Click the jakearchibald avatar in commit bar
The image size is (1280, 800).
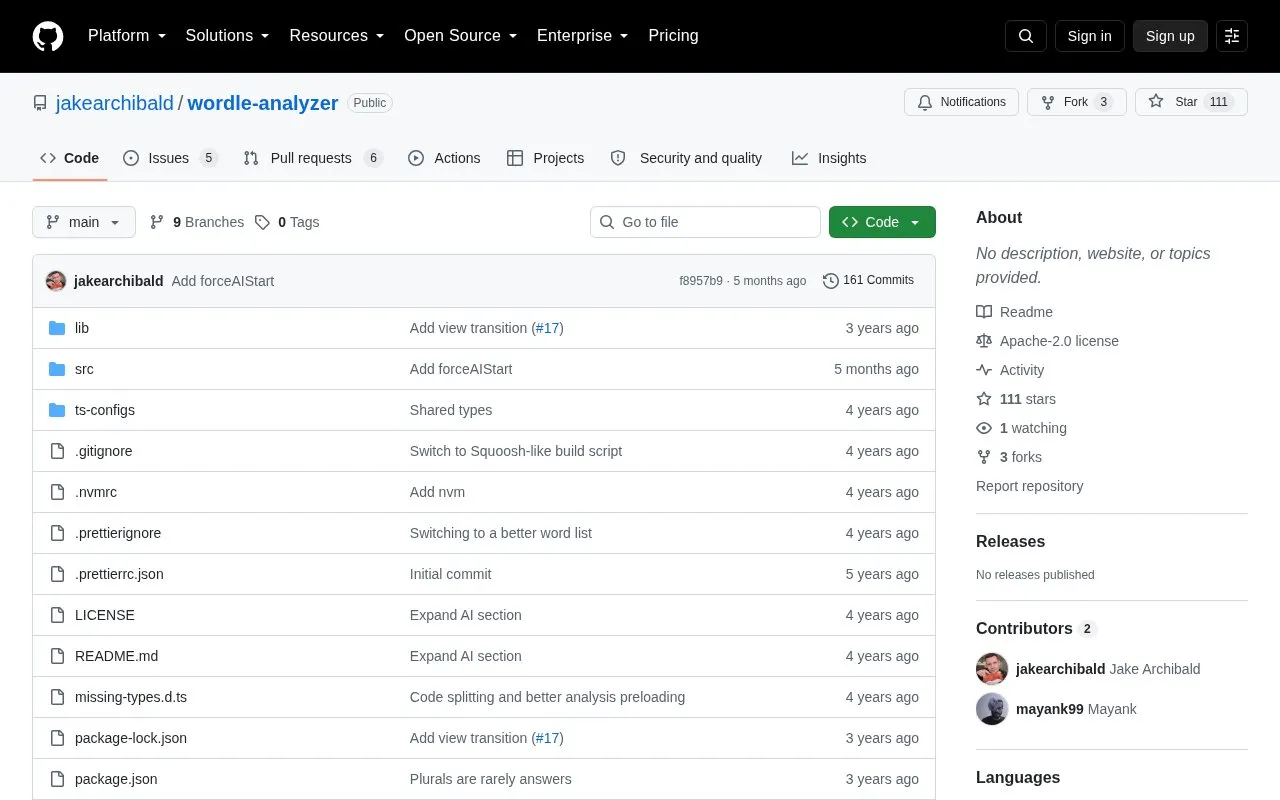coord(56,281)
